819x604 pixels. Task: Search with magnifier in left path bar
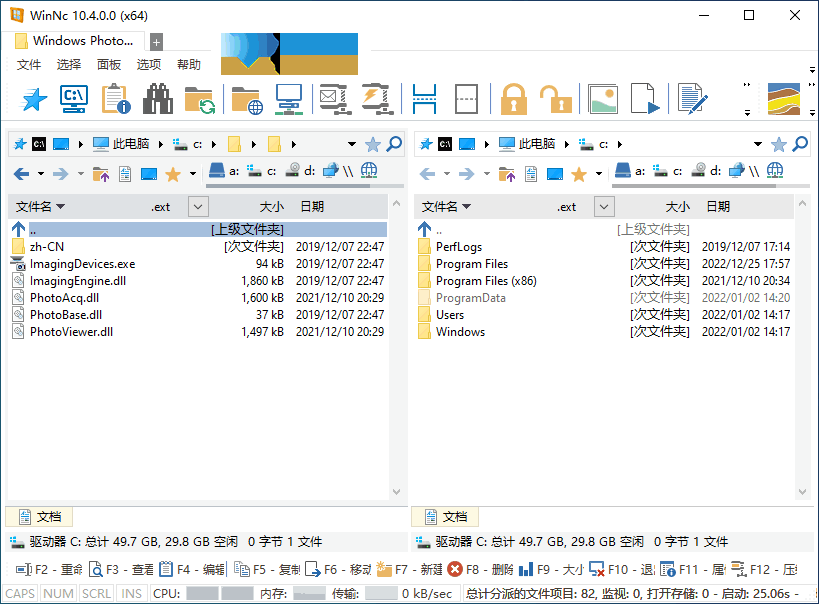pos(394,144)
